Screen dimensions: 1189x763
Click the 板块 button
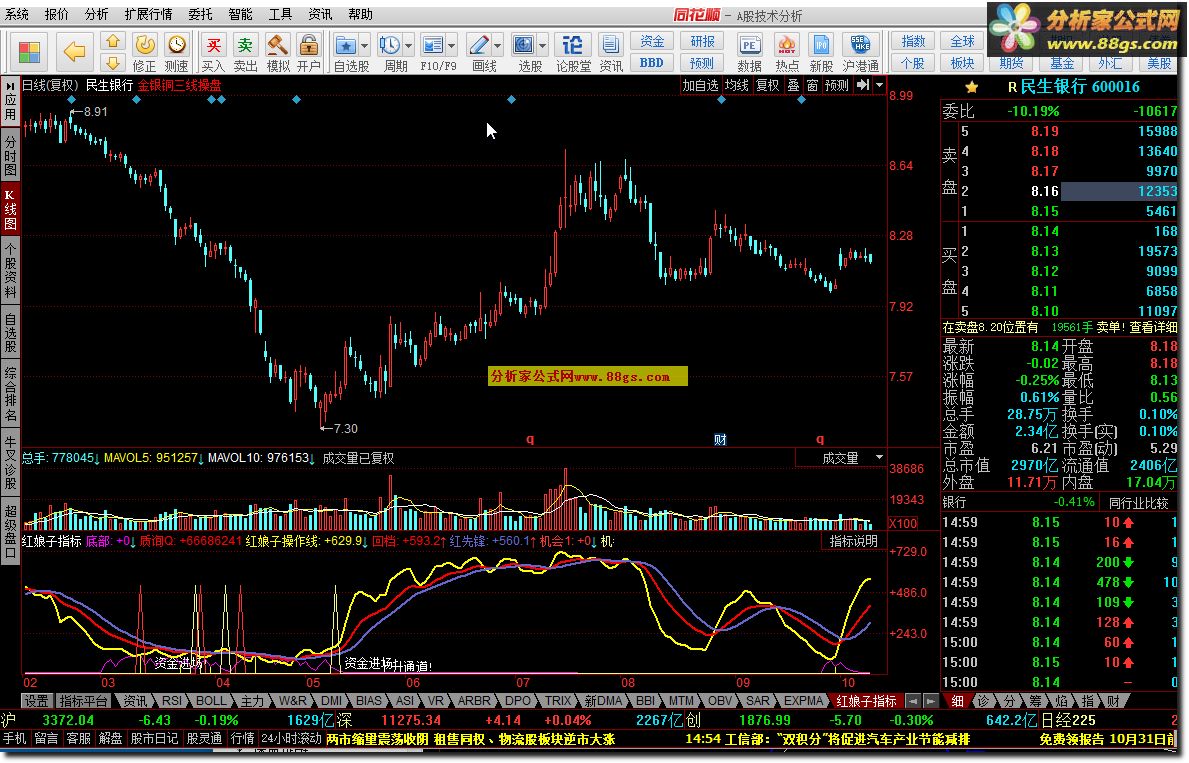[962, 63]
